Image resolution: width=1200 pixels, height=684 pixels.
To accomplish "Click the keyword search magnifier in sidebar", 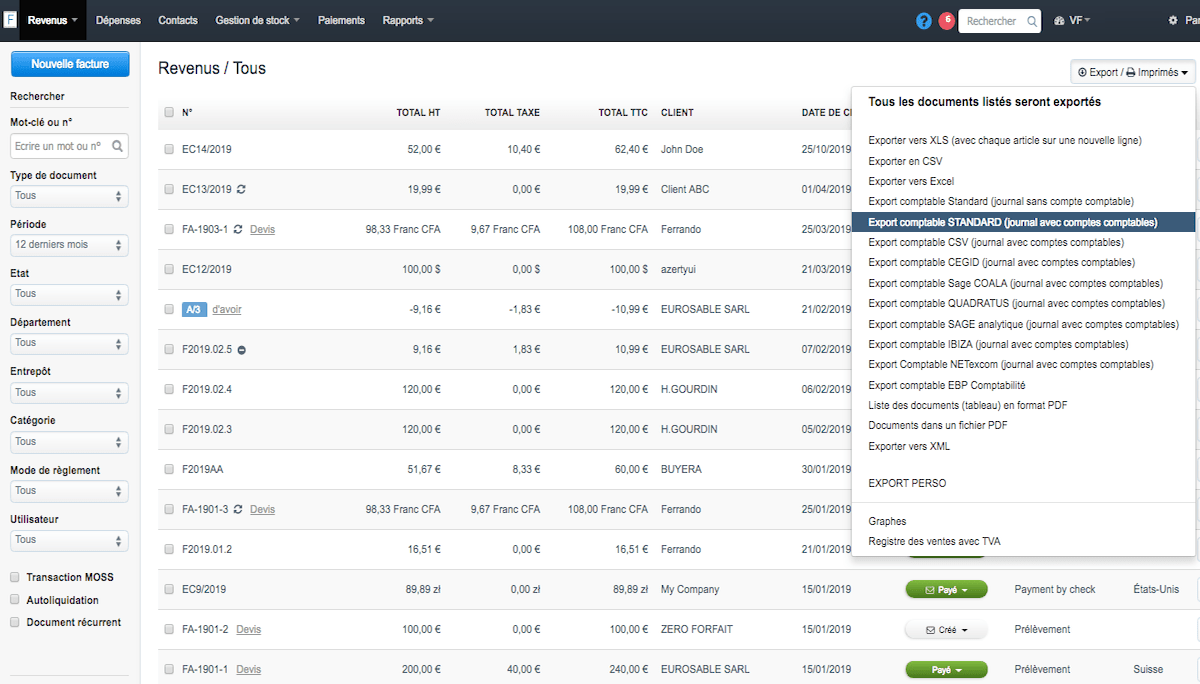I will click(118, 146).
